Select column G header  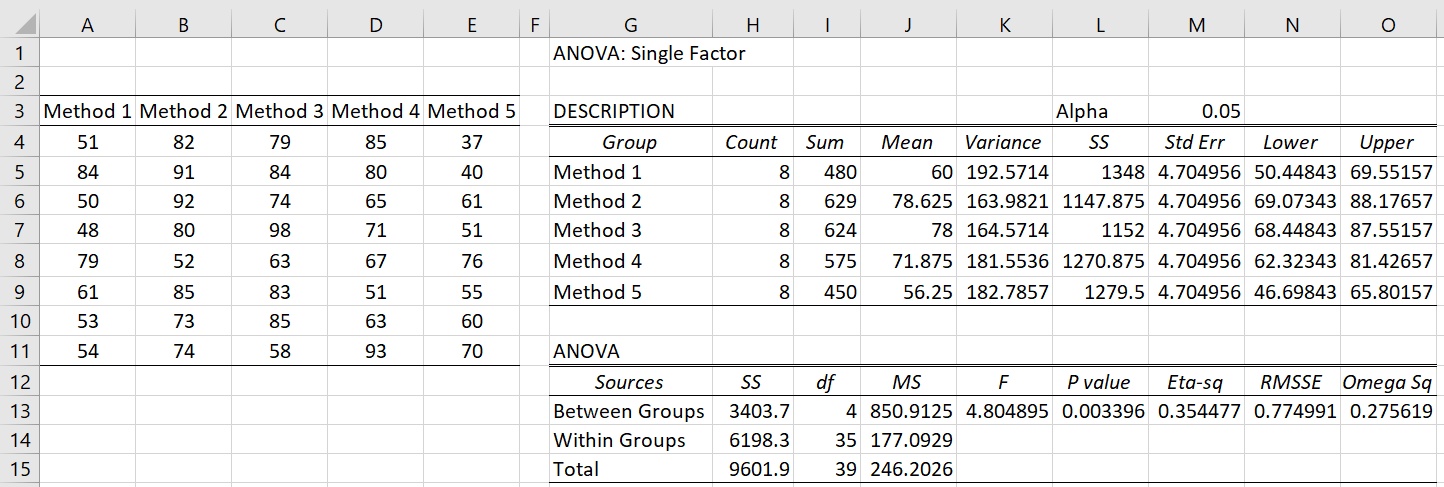pyautogui.click(x=629, y=25)
